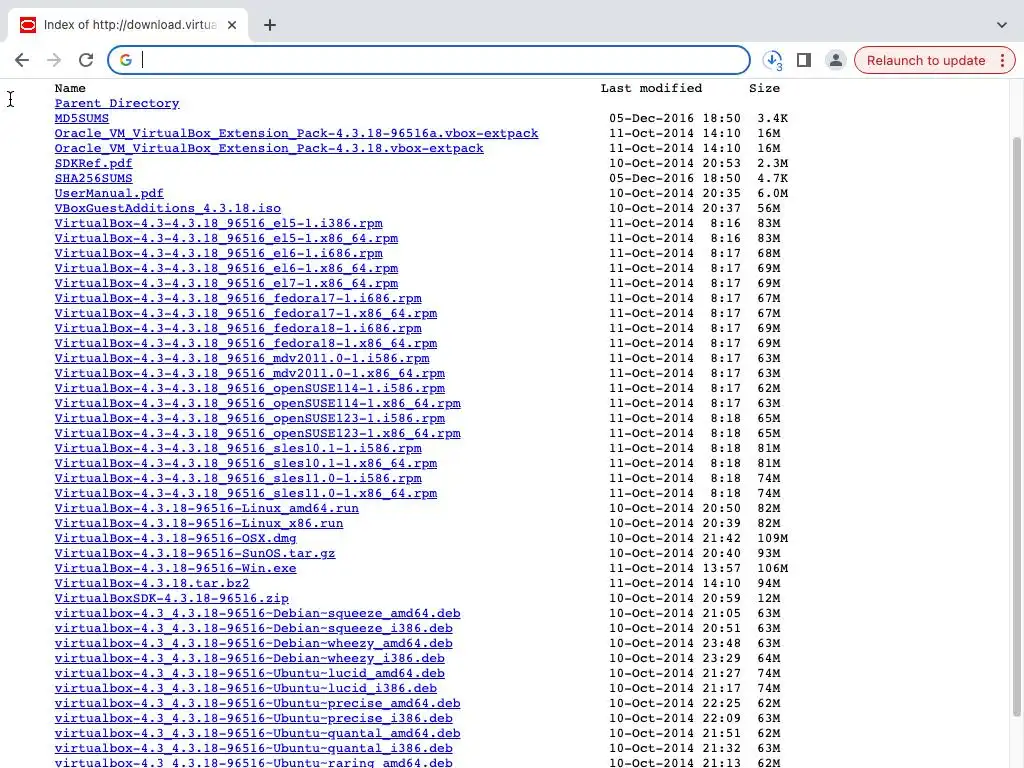
Task: Click the browser back arrow
Action: click(22, 60)
